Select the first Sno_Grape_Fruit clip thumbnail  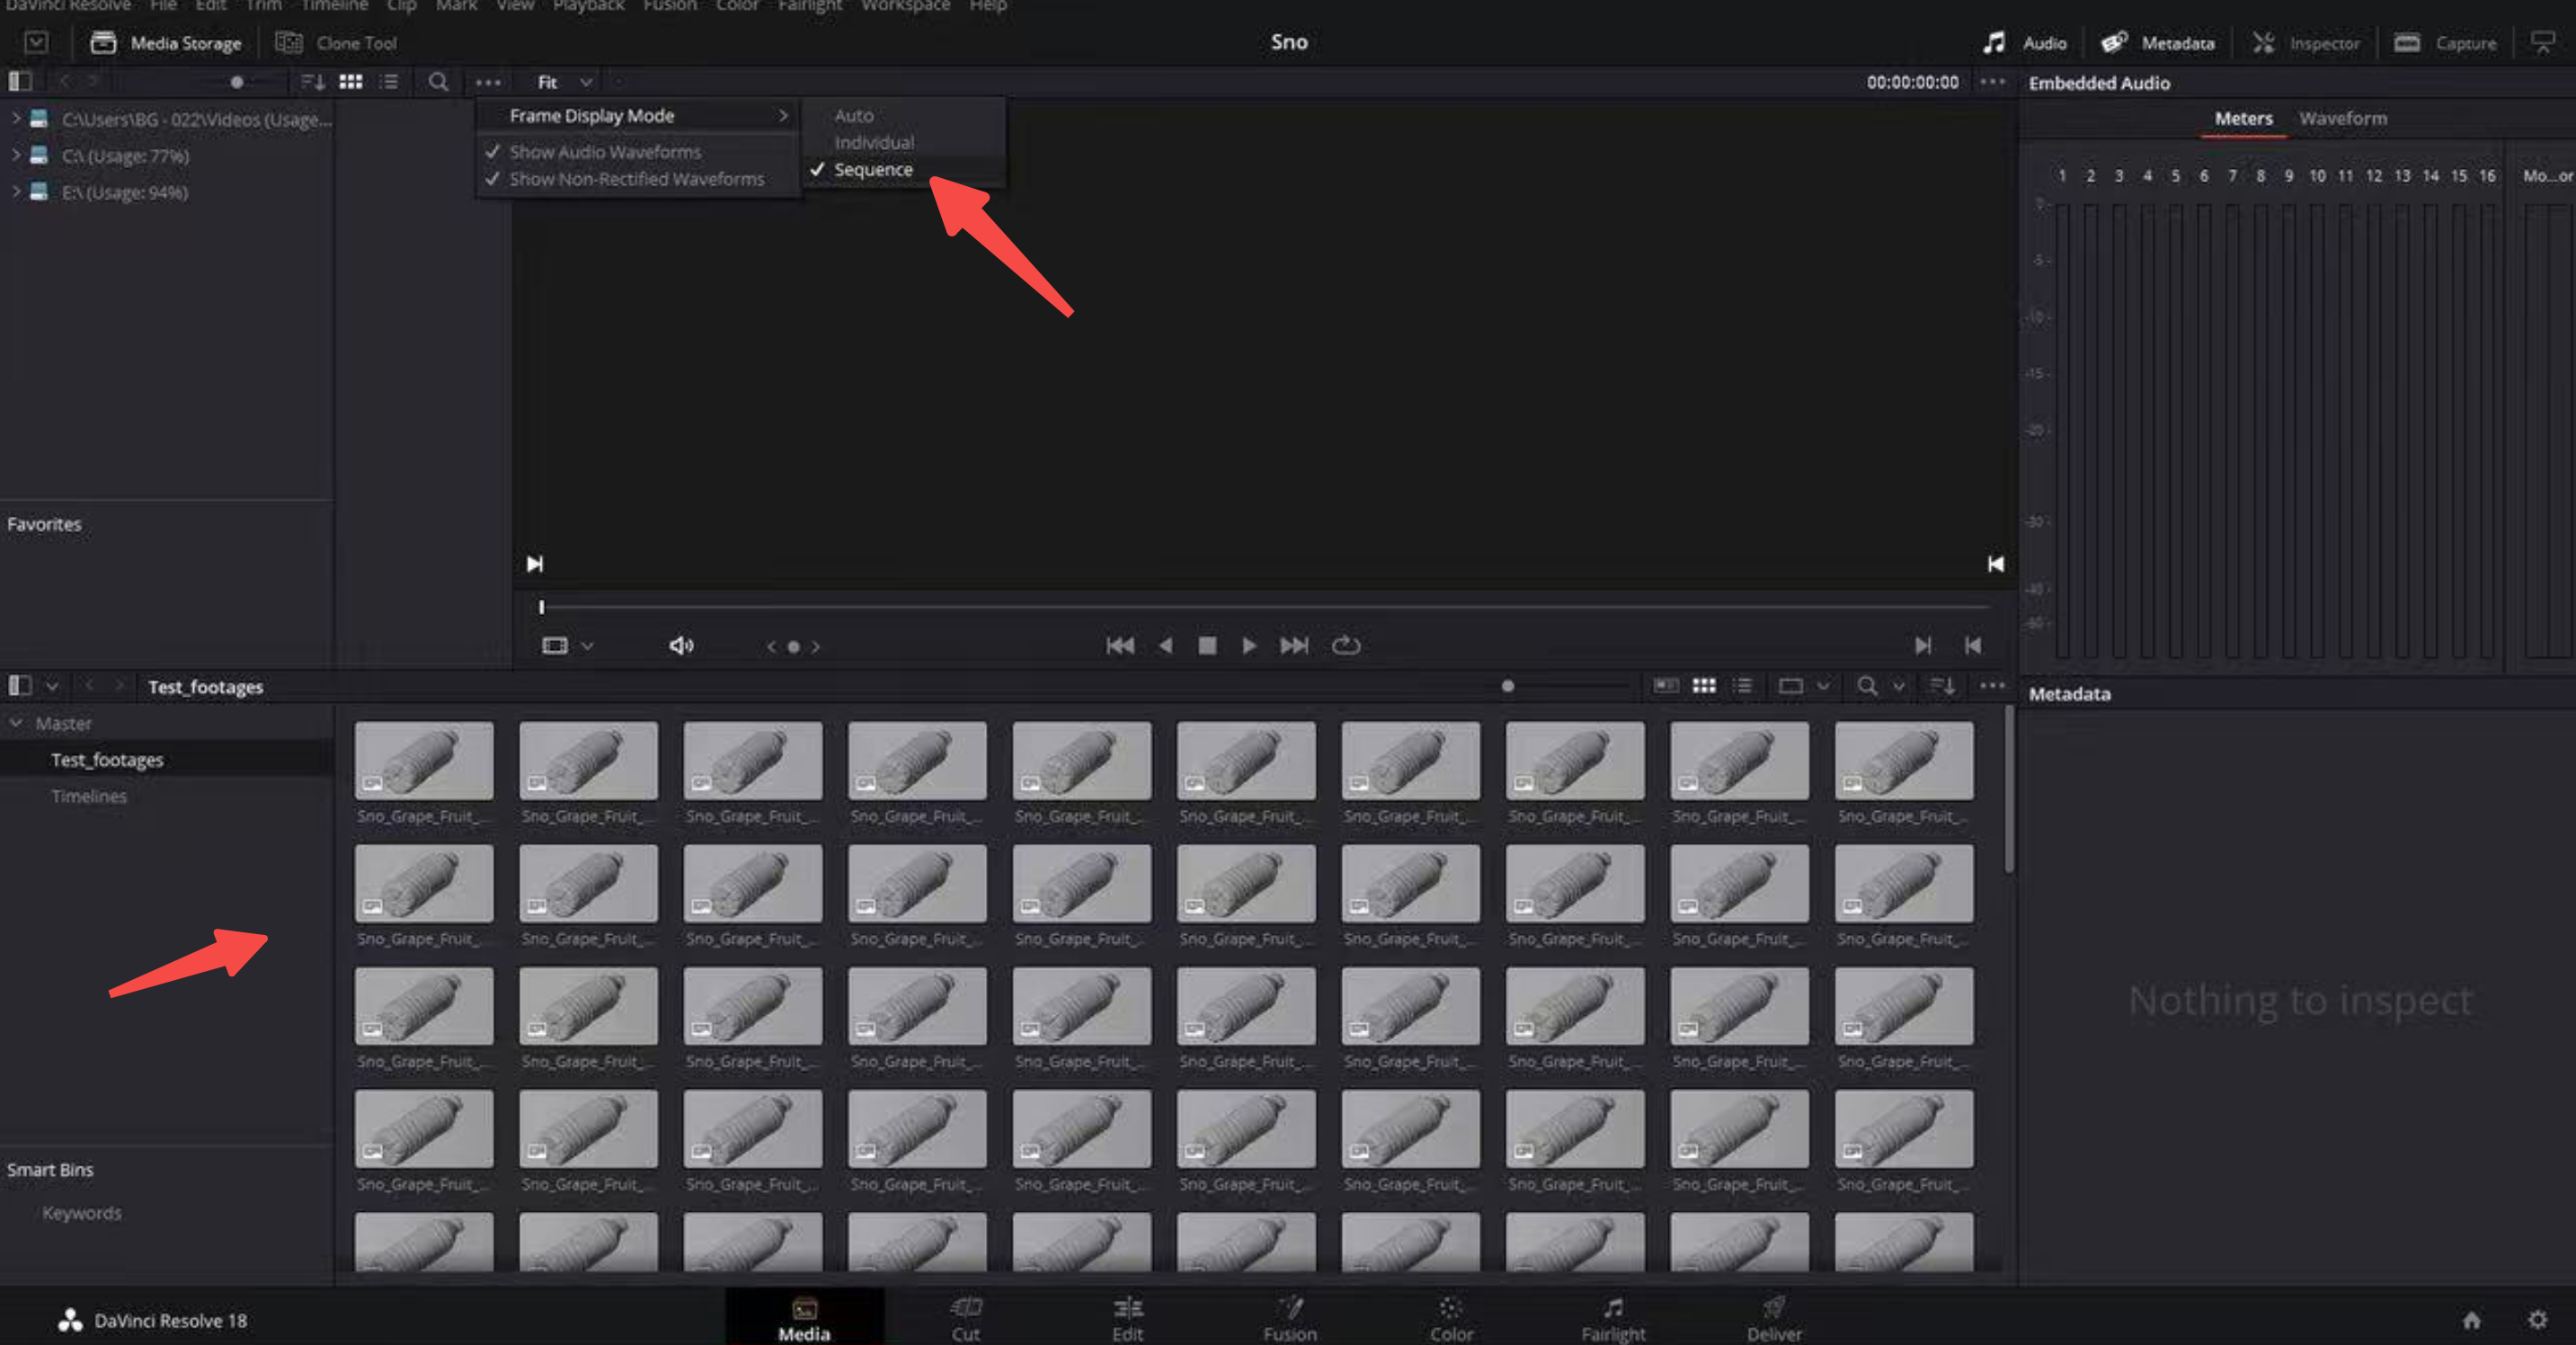point(424,761)
